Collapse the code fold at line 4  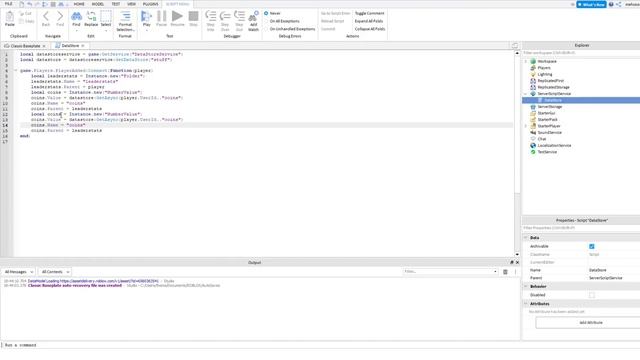(16, 71)
